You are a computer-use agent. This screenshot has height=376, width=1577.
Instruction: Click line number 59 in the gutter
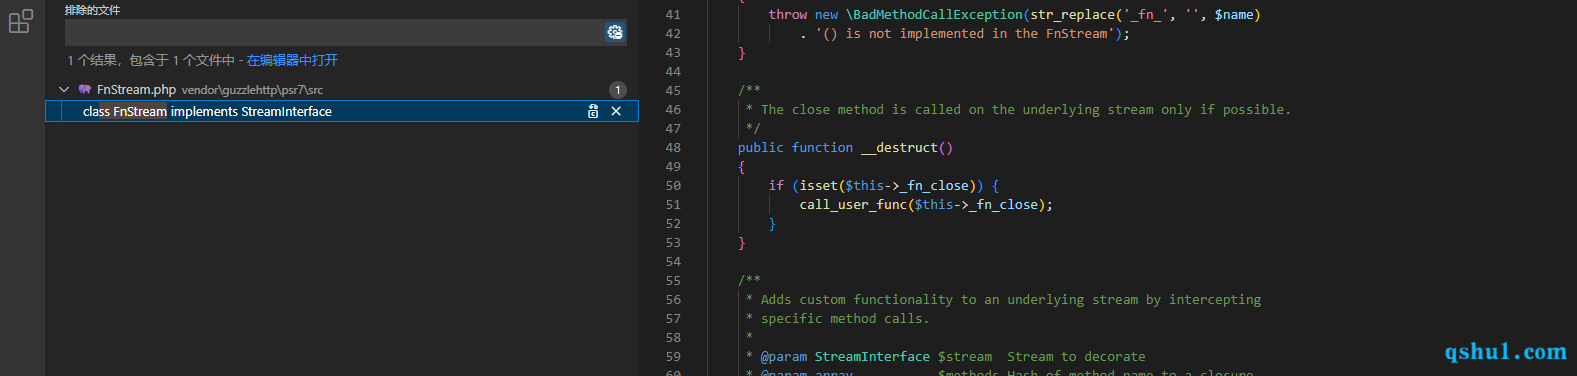tap(673, 357)
